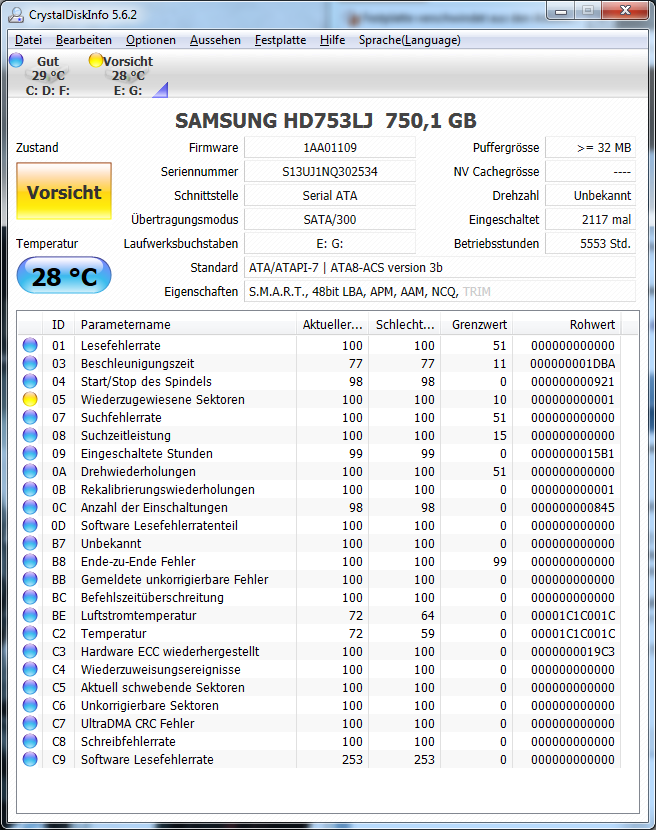Click the blue status icon for Lesefehlerrate
Viewport: 656px width, 830px height.
click(x=30, y=345)
